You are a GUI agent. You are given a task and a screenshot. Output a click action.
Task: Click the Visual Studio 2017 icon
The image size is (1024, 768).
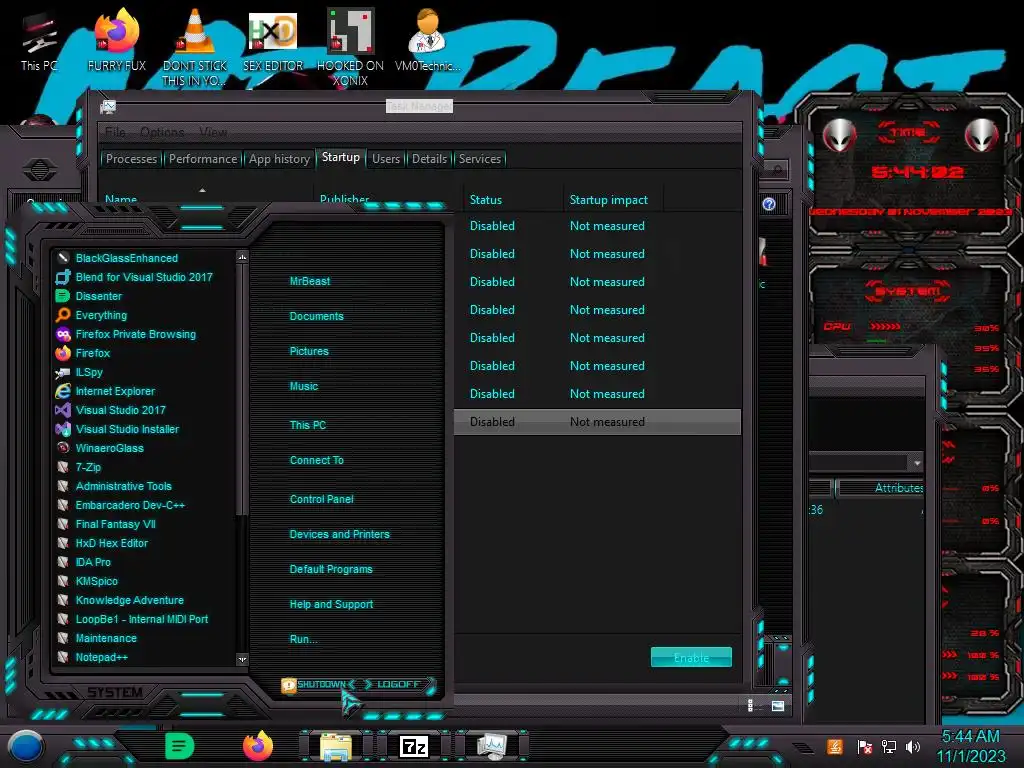pyautogui.click(x=63, y=410)
